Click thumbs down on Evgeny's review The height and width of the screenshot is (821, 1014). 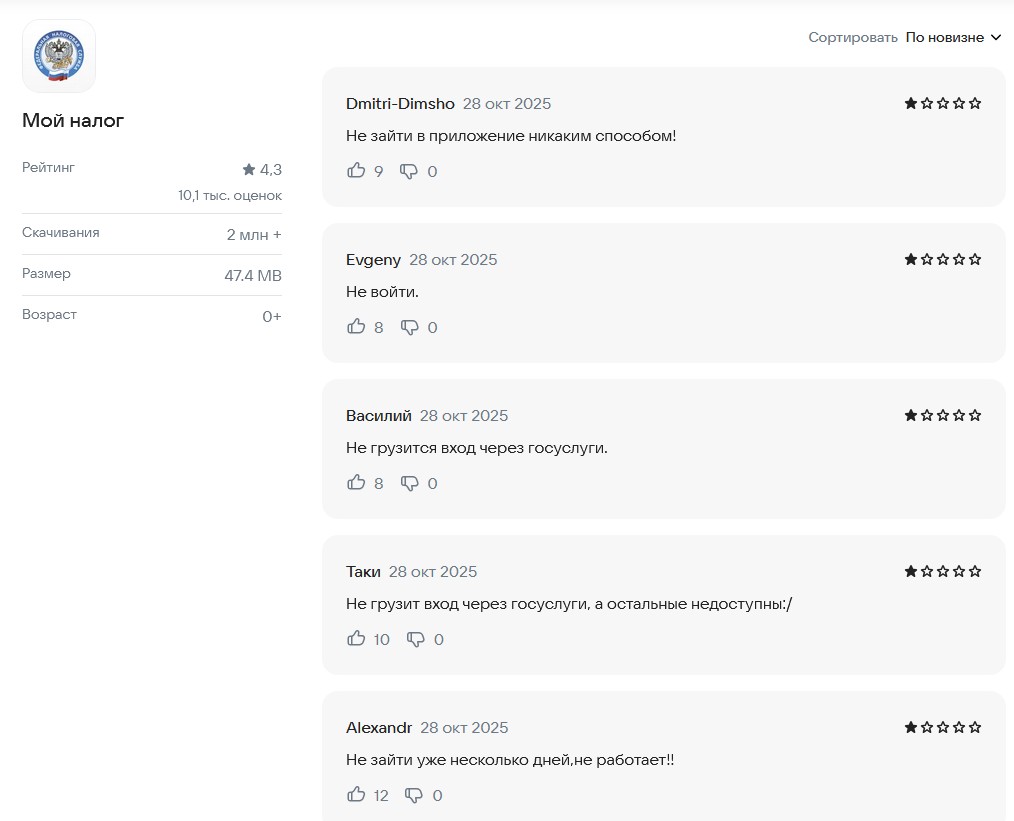pyautogui.click(x=408, y=327)
